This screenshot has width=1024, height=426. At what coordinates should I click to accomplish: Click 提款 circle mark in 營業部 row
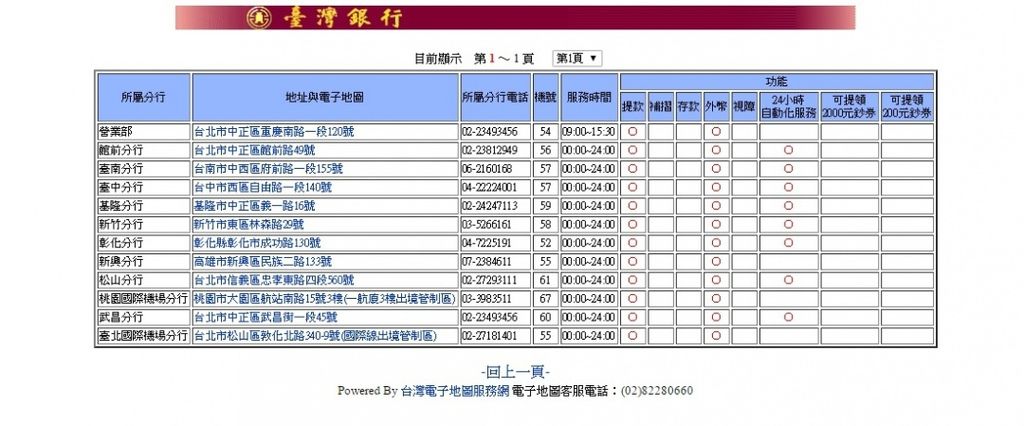(x=632, y=132)
